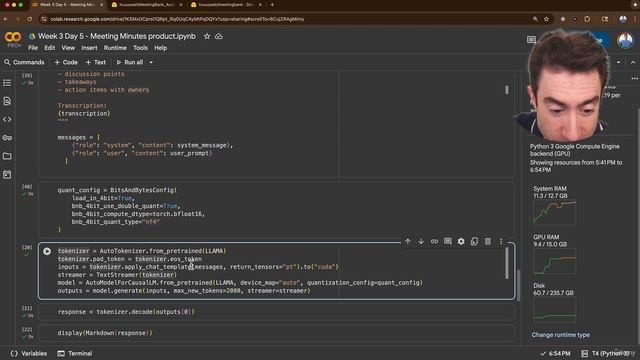Open the Insert menu
The width and height of the screenshot is (640, 360).
point(89,48)
